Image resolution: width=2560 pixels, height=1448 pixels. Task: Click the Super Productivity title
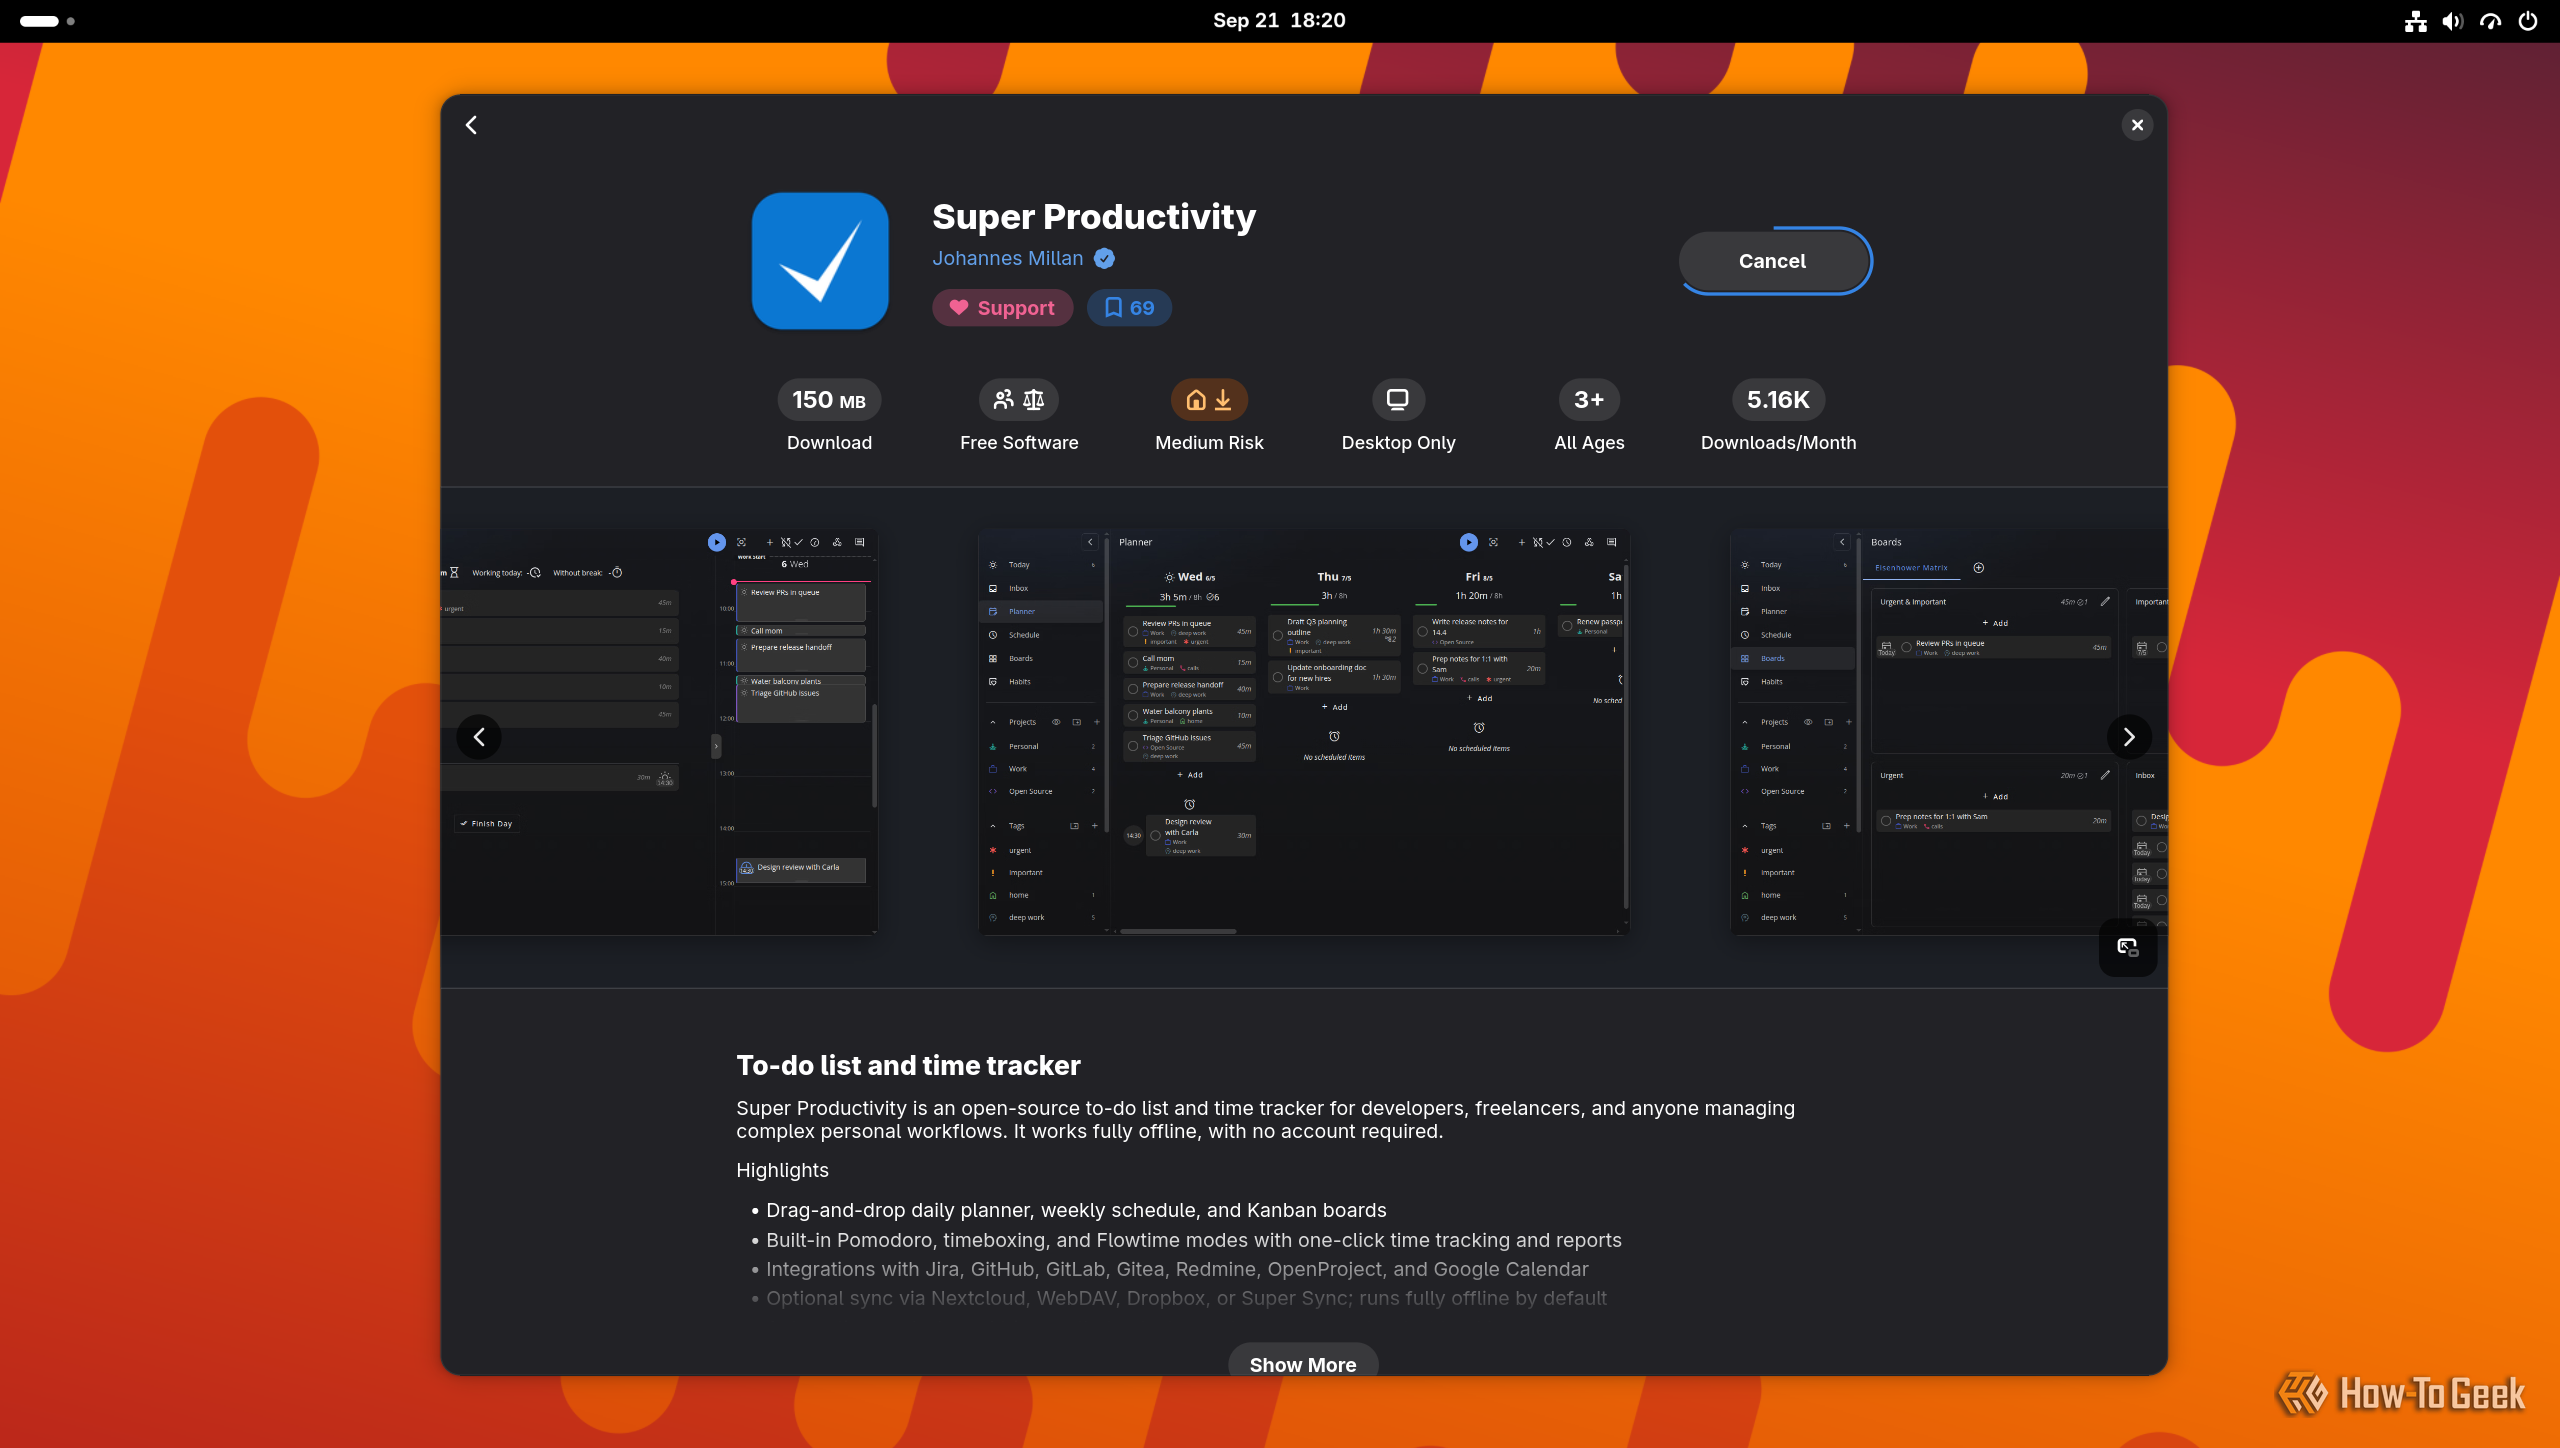pos(1094,216)
